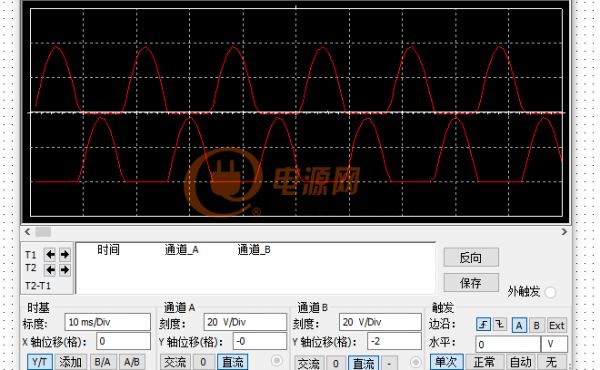Click the 通道_A column header
Screen dimensions: 600x370
pyautogui.click(x=181, y=250)
